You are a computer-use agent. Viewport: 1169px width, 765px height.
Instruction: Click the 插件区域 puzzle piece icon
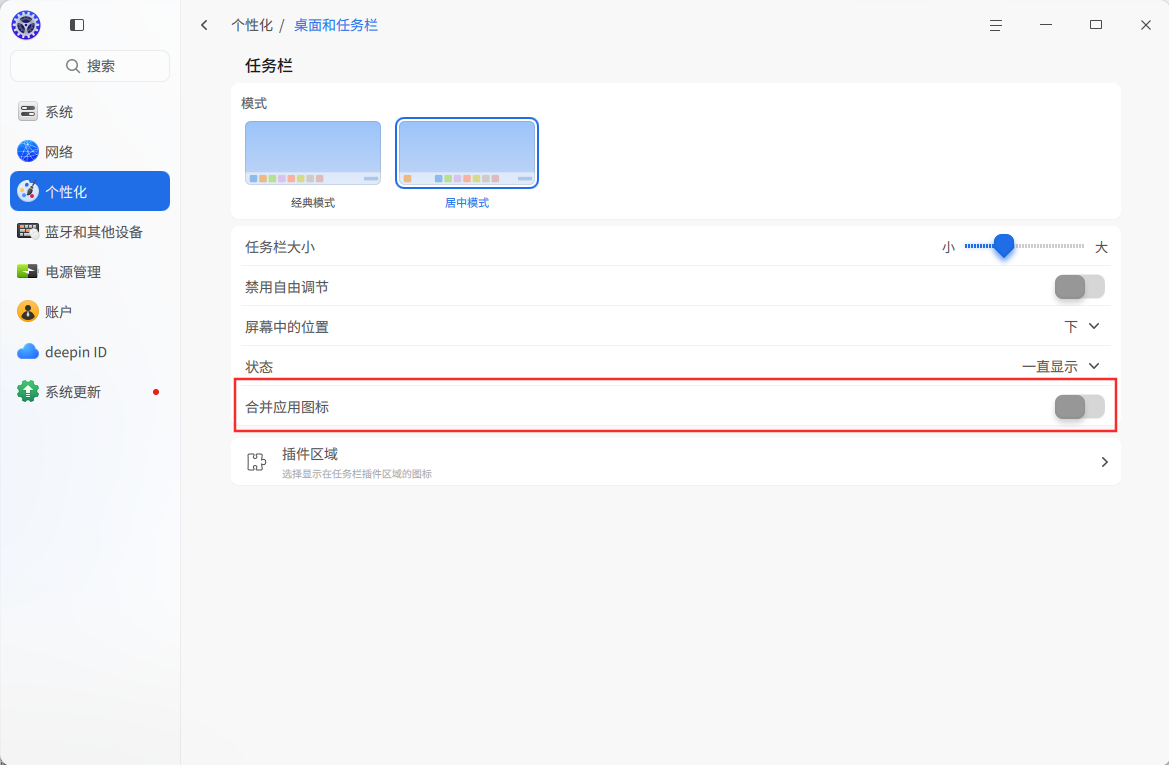coord(256,462)
